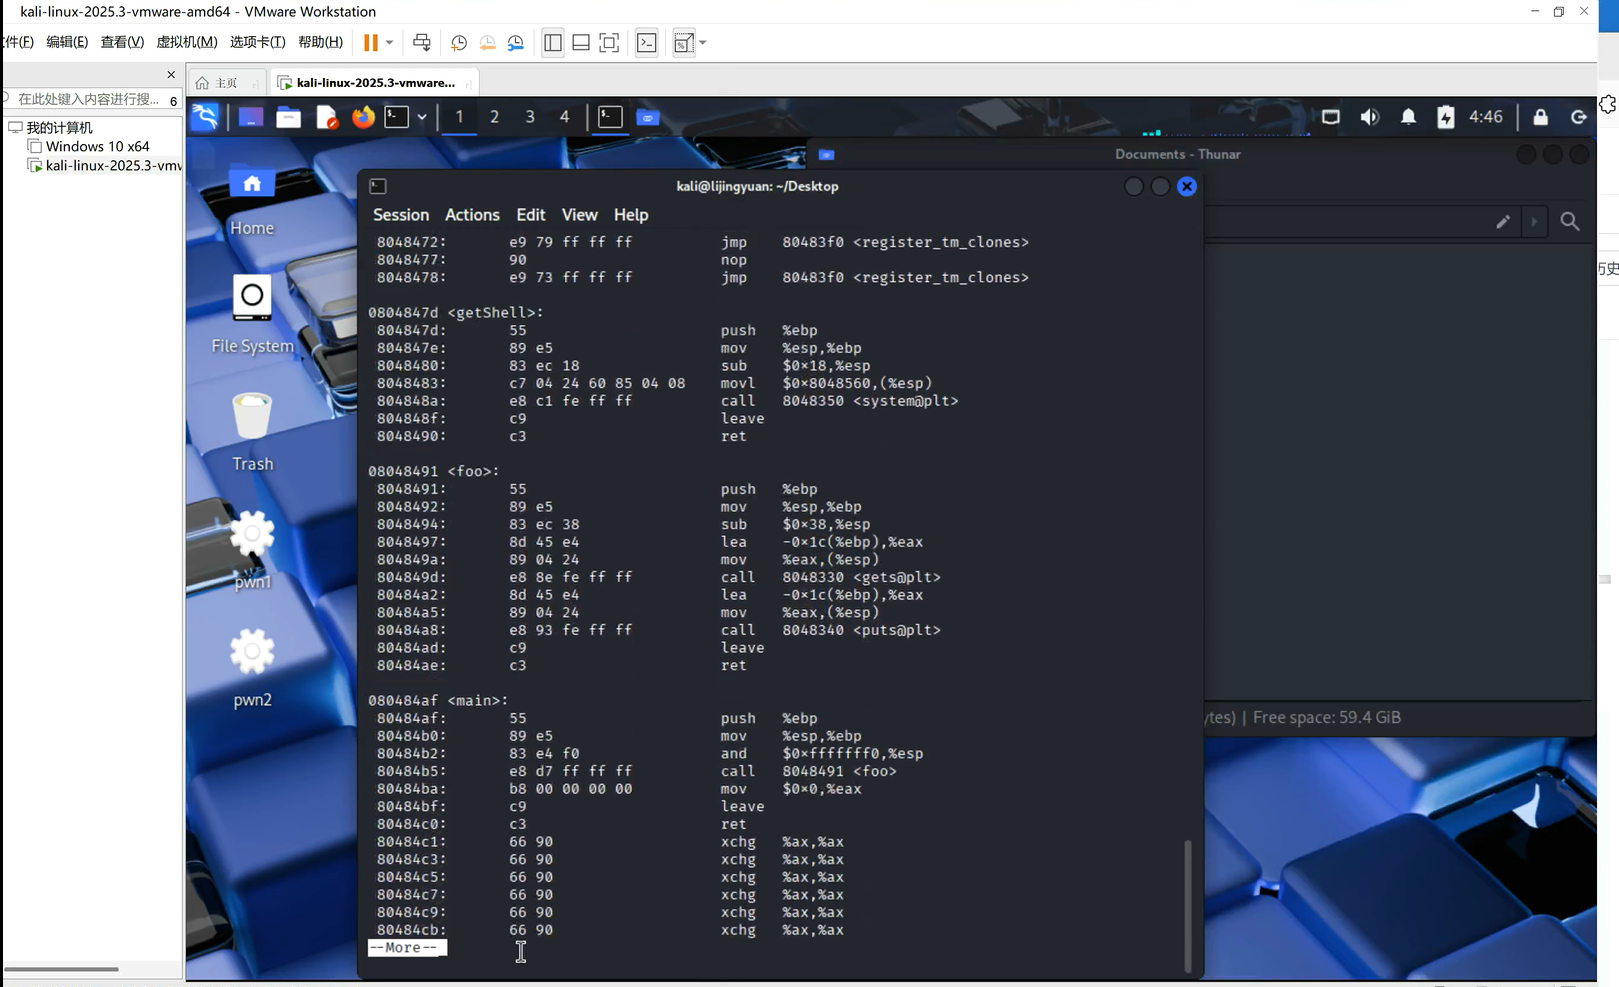Open the VMware 帮助(H) menu
This screenshot has height=987, width=1619.
[x=320, y=42]
